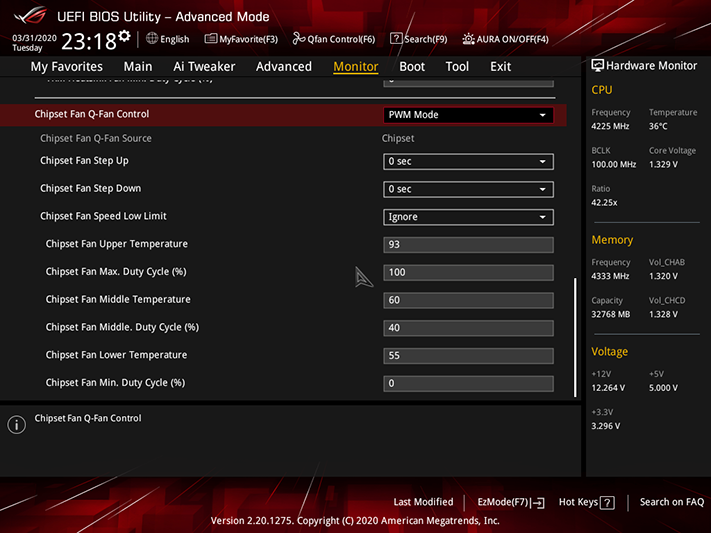Open Hot Keys help
The height and width of the screenshot is (533, 711).
tap(586, 503)
